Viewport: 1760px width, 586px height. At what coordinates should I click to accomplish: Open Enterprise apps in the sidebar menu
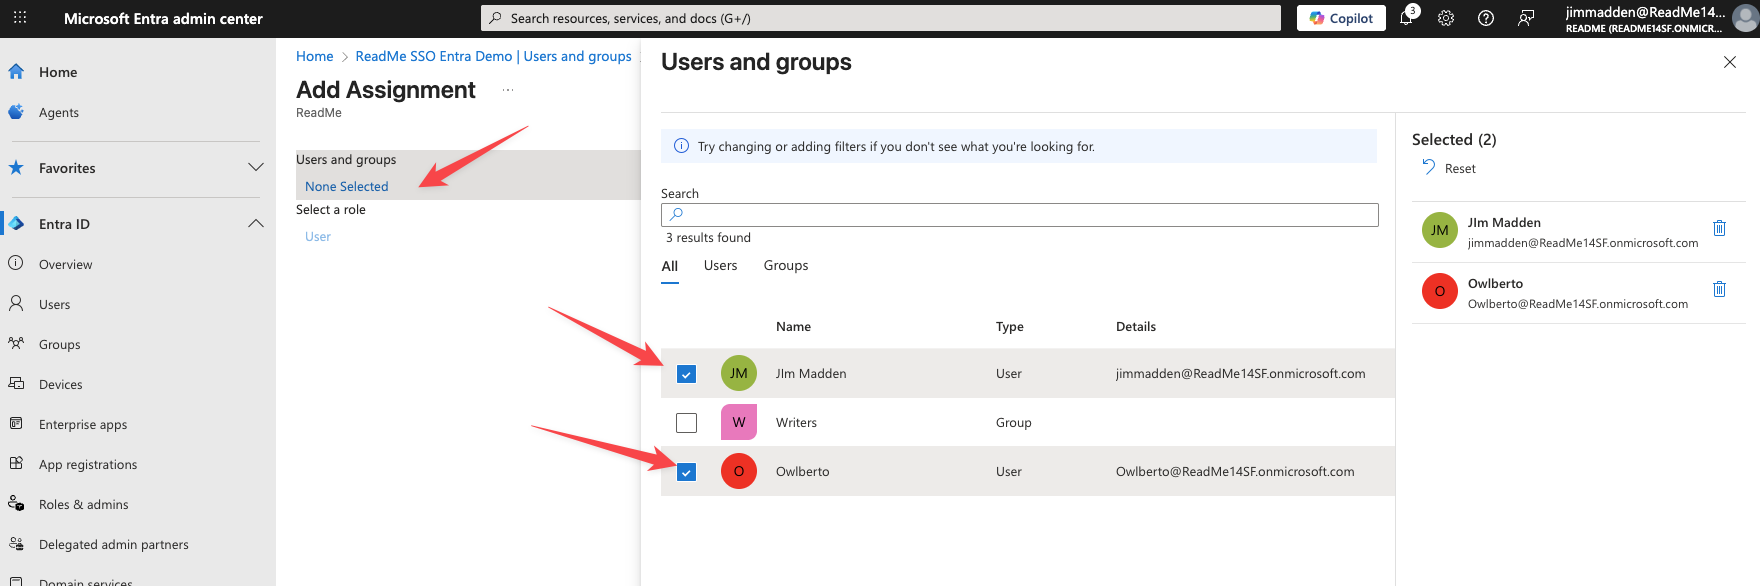(83, 424)
